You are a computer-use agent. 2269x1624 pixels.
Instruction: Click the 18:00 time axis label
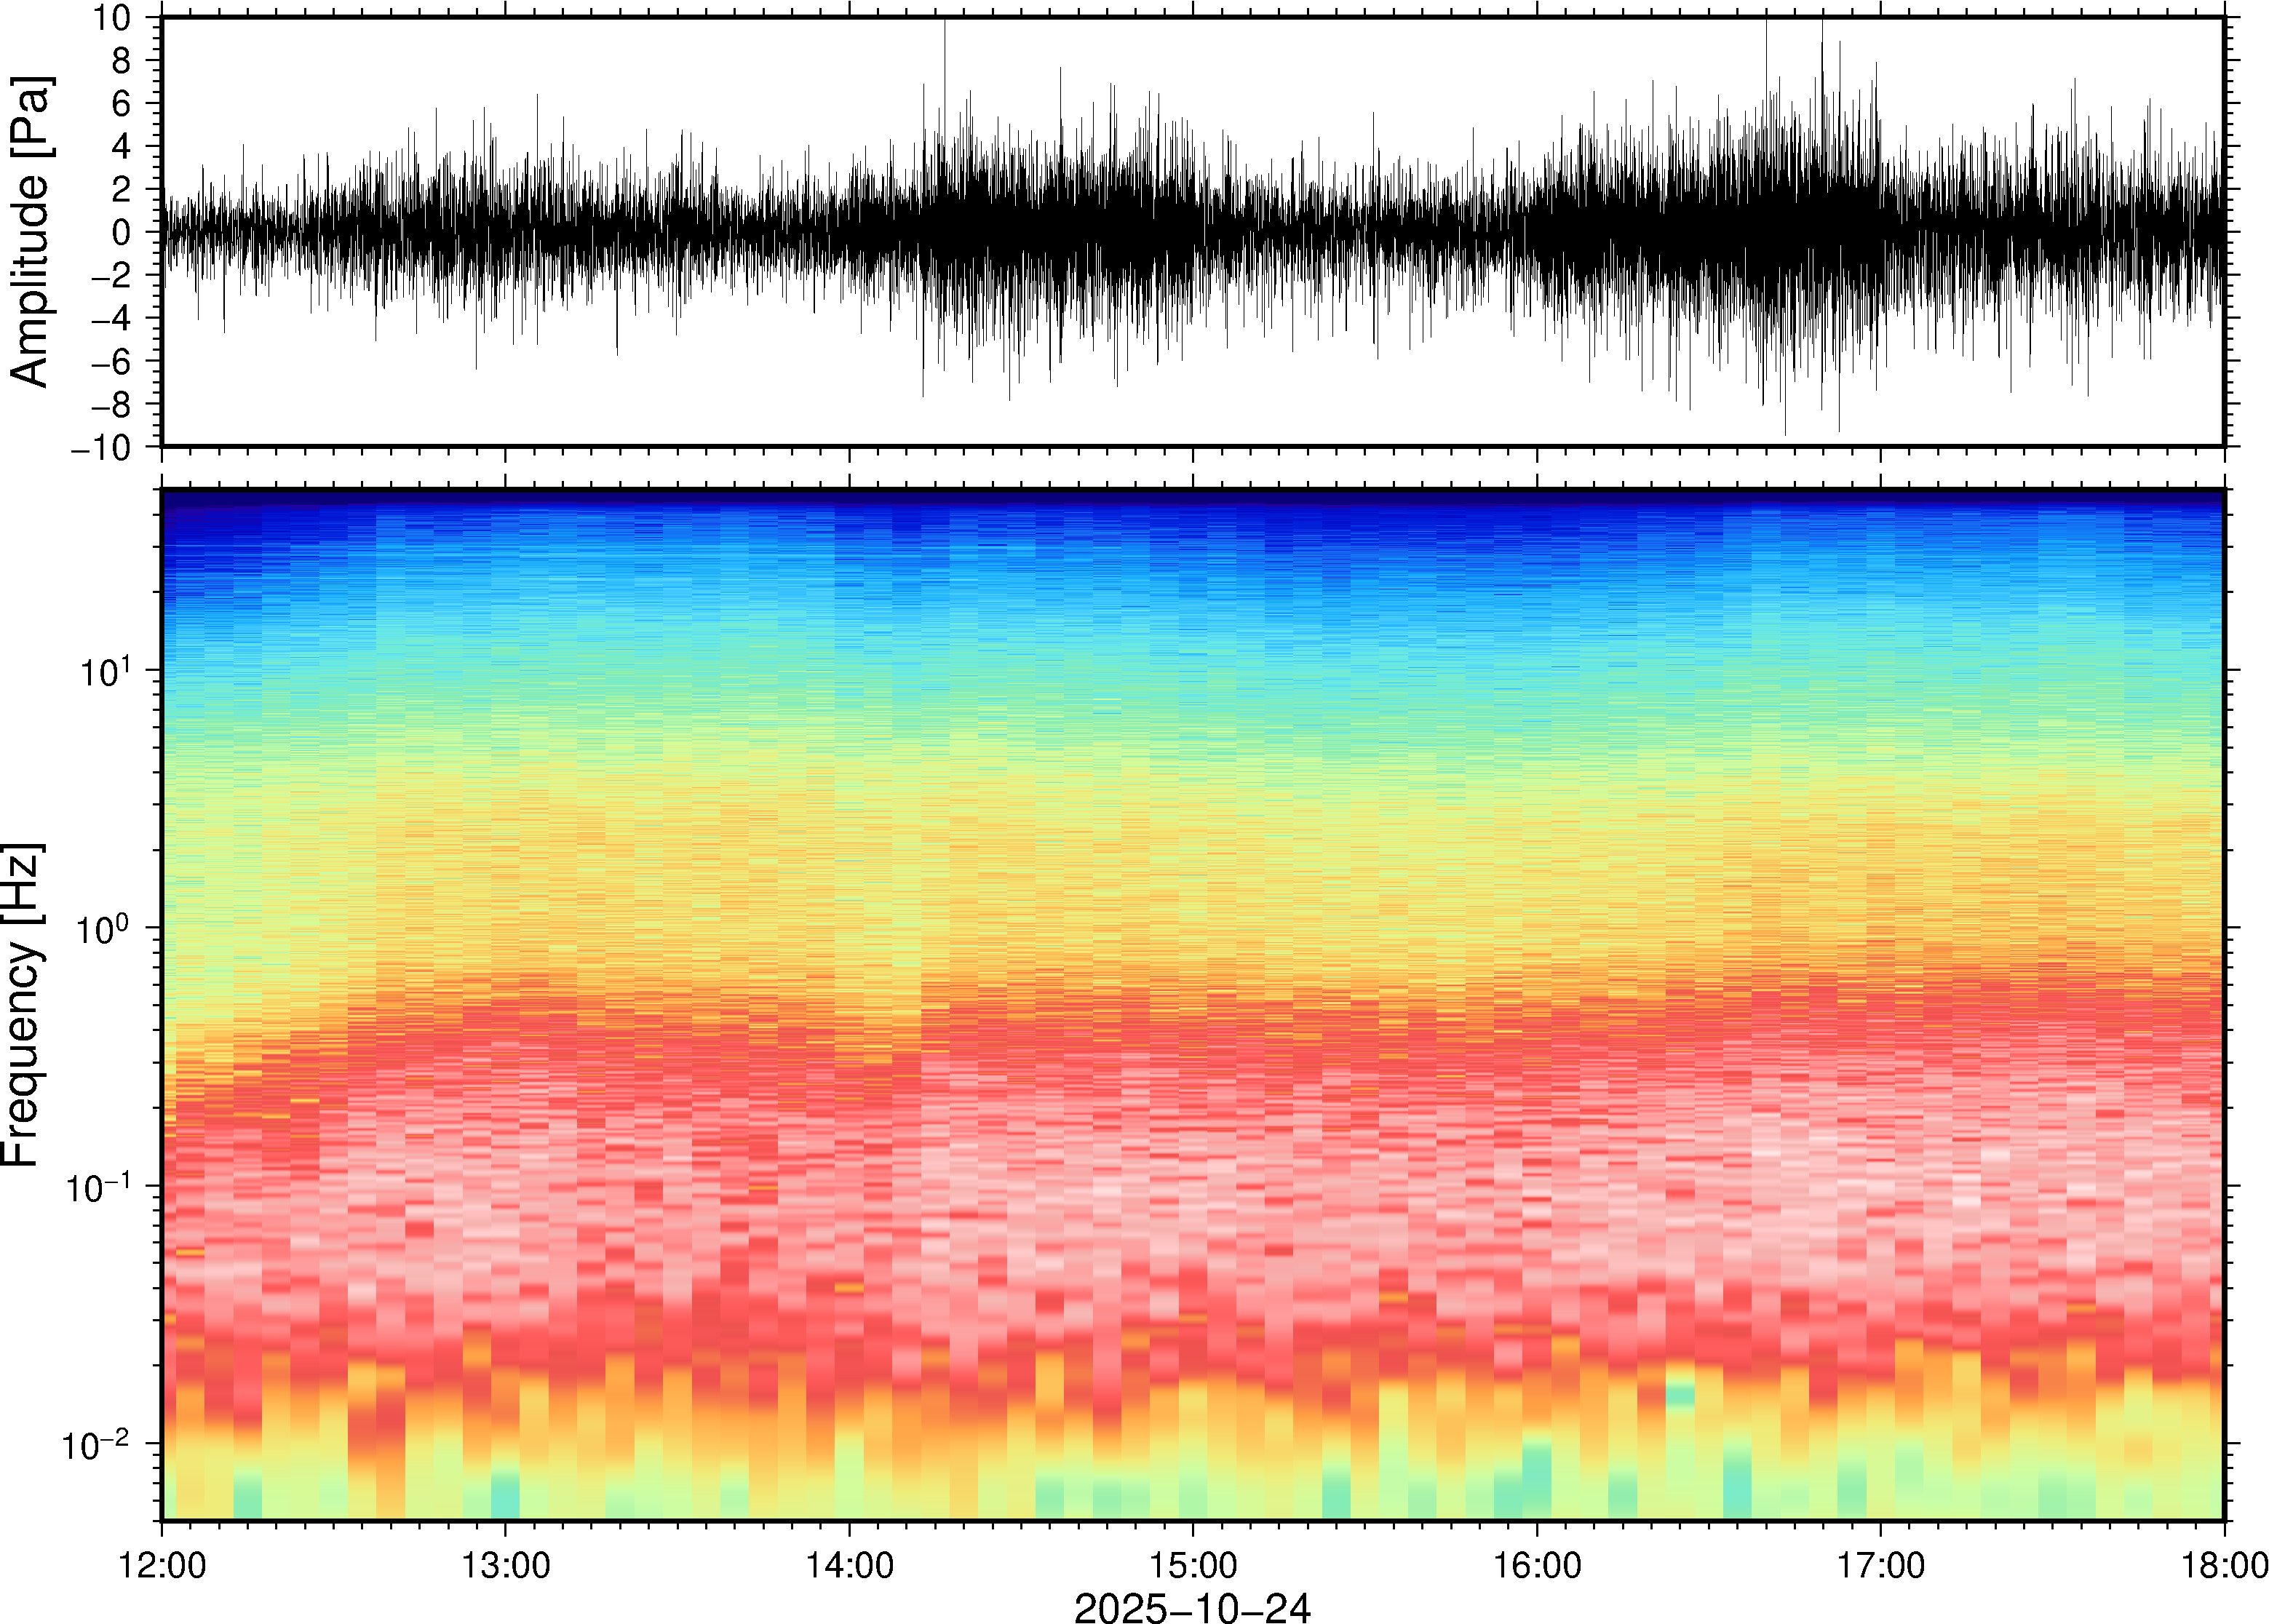point(2223,1565)
